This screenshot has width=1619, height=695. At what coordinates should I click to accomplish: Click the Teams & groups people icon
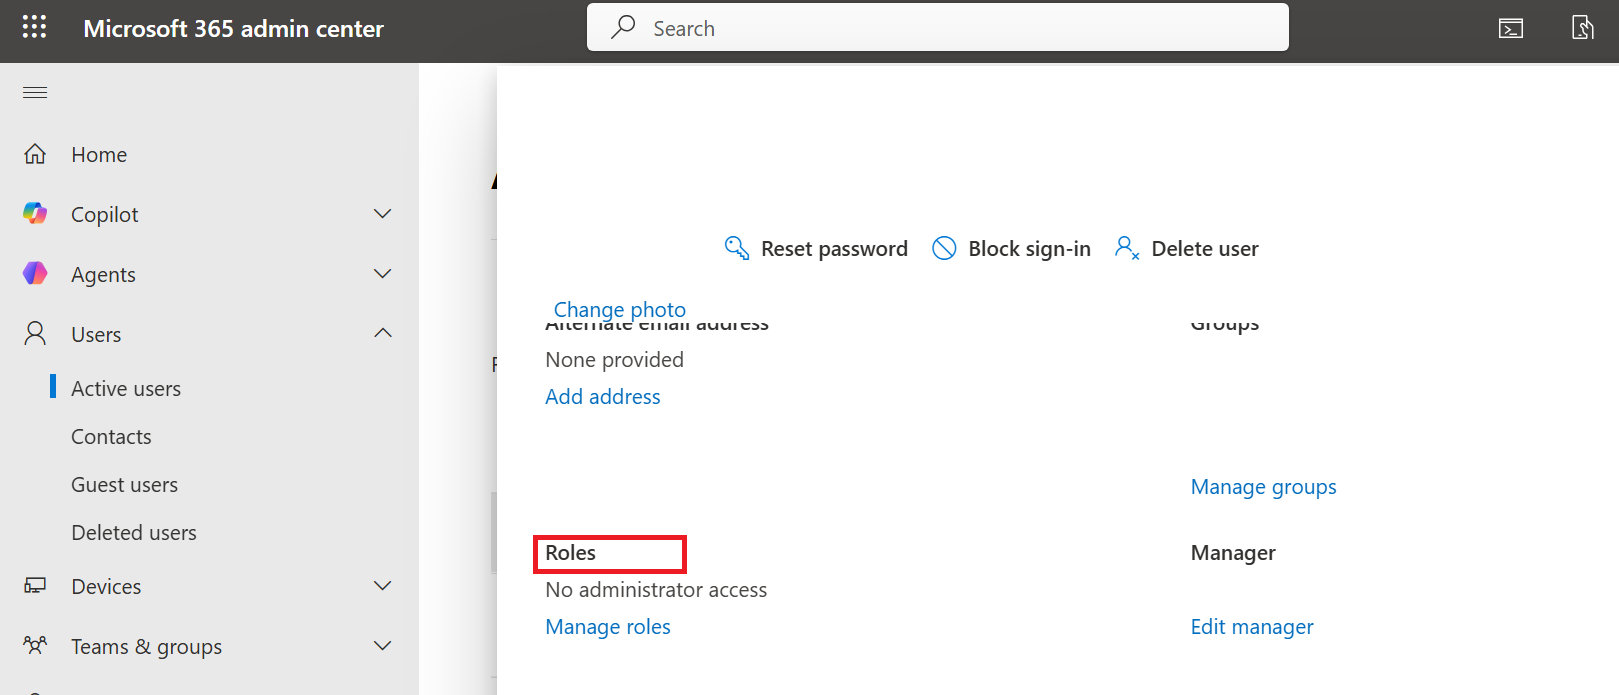click(35, 646)
